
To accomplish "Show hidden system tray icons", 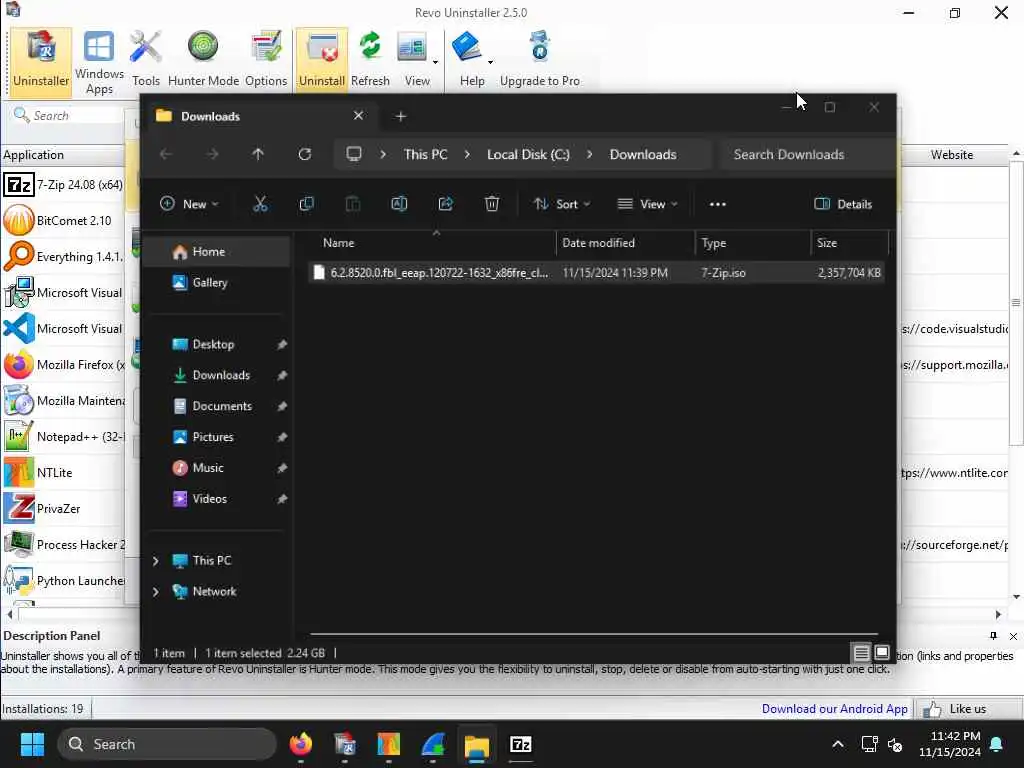I will (837, 744).
